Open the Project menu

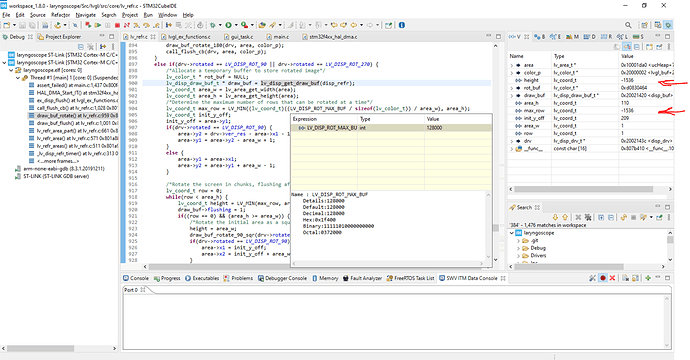pos(130,15)
